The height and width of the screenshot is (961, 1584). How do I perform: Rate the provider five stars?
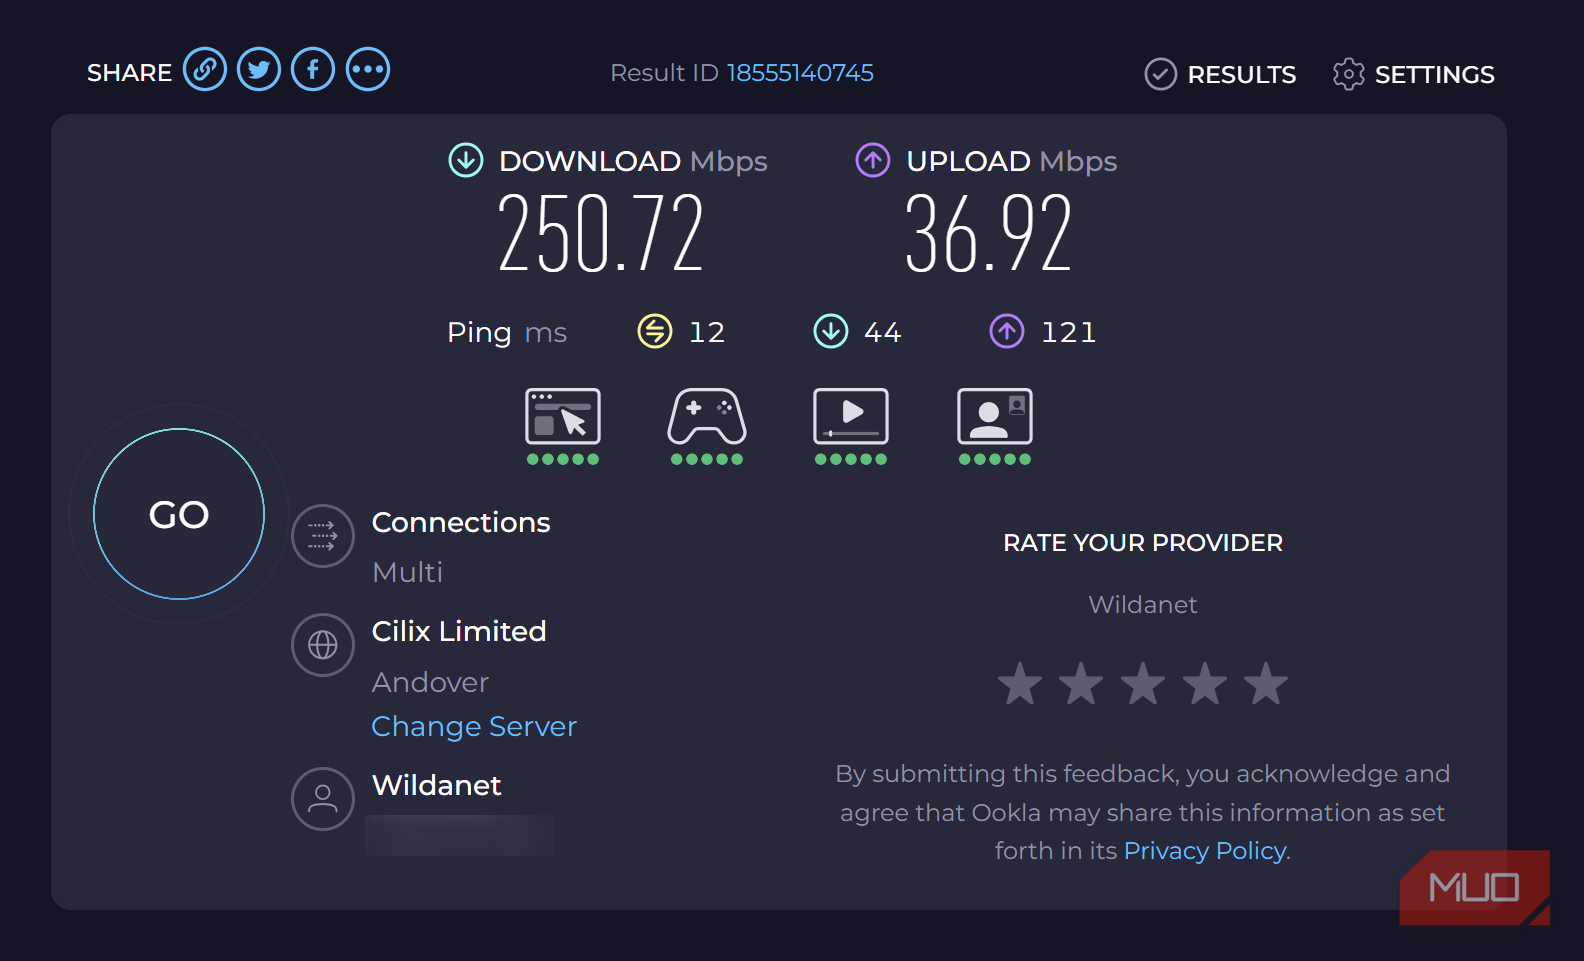(1266, 684)
